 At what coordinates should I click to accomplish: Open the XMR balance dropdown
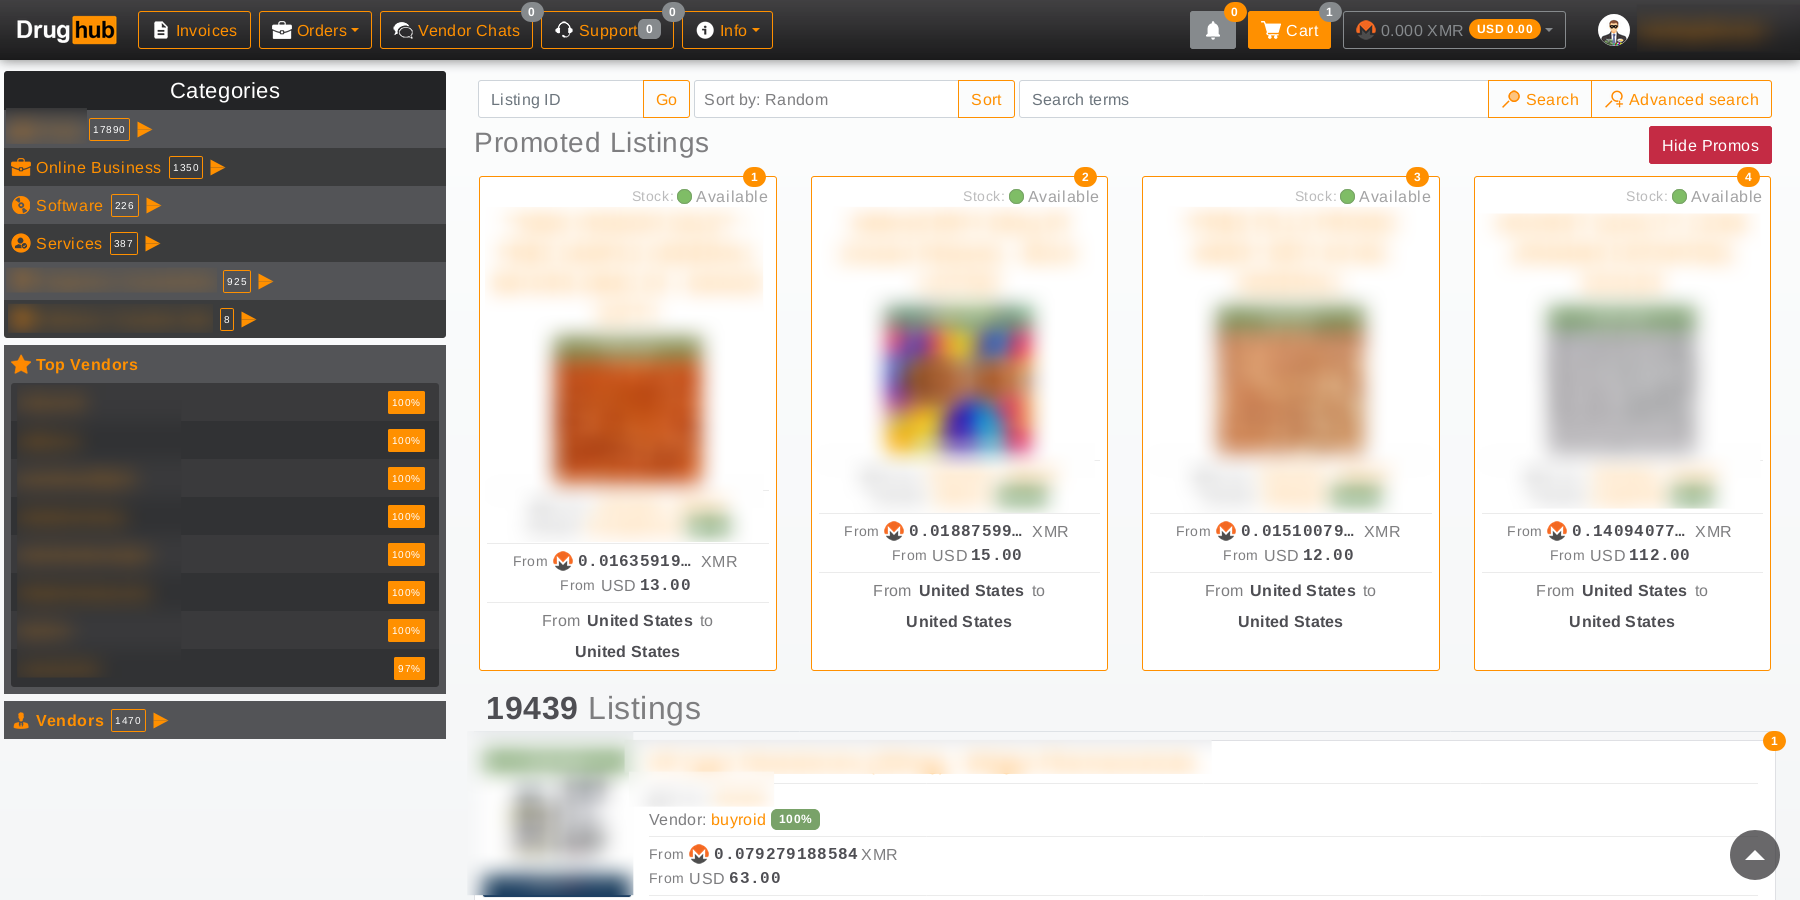(1453, 31)
